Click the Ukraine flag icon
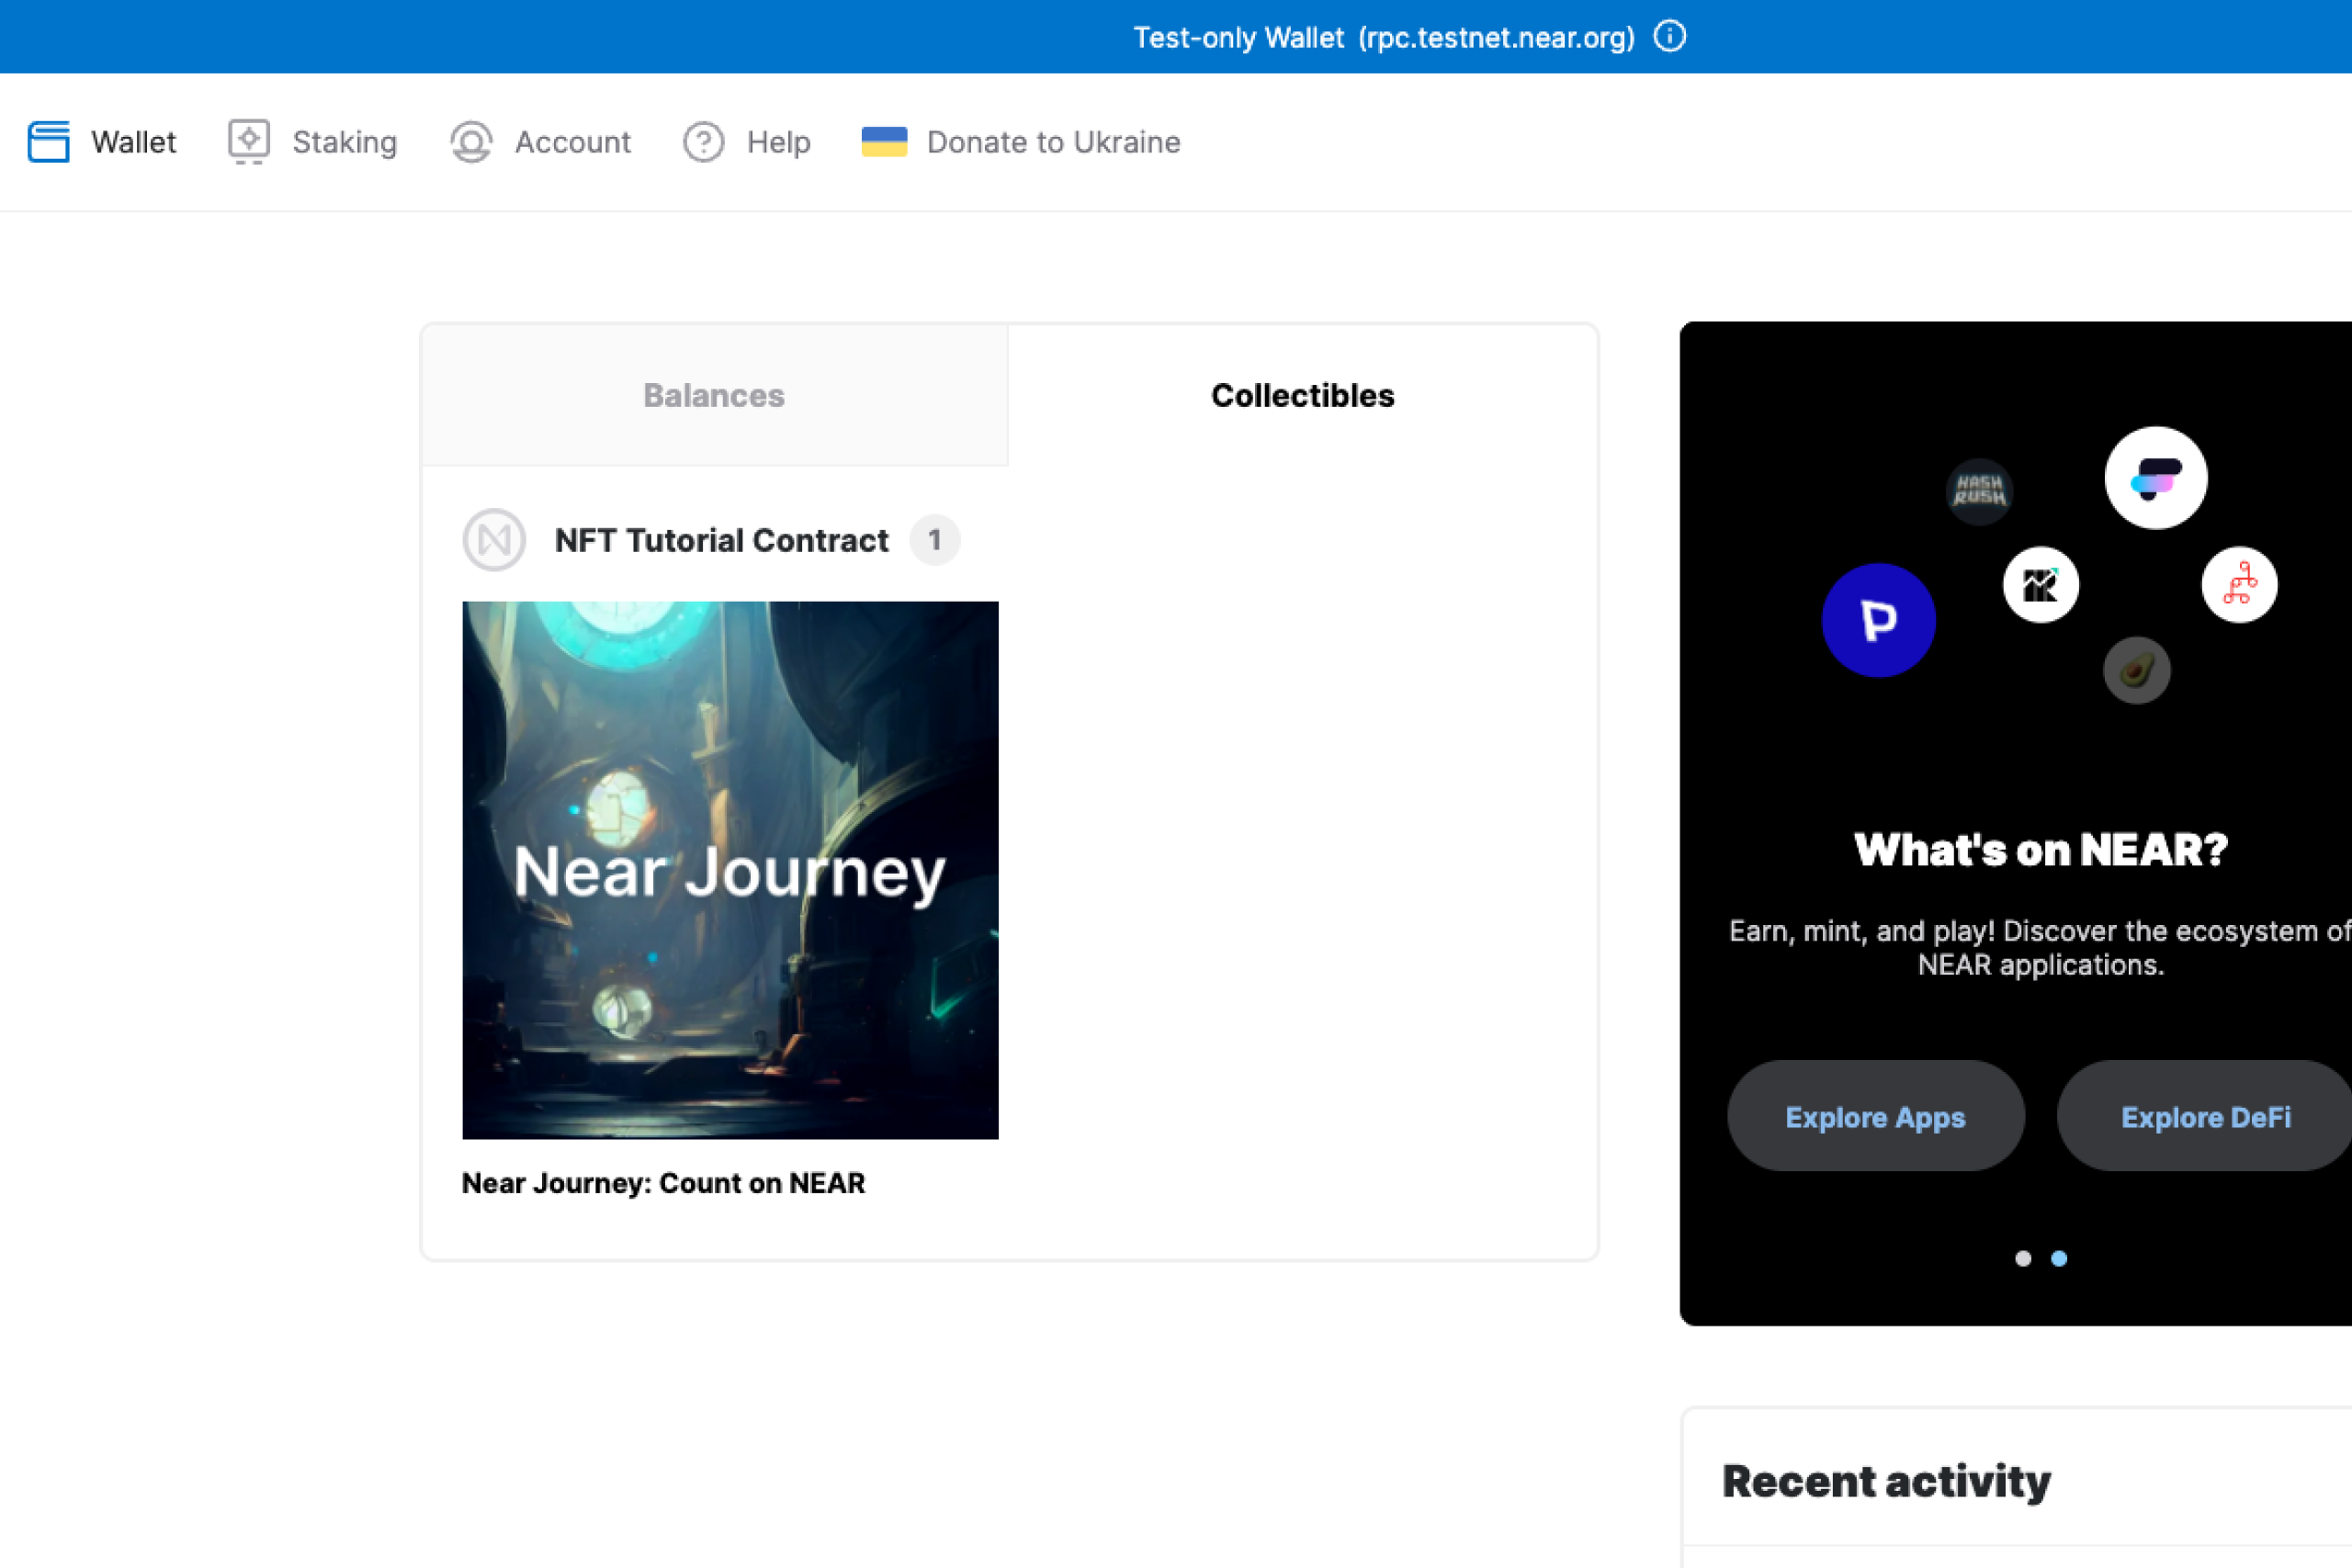 point(884,141)
